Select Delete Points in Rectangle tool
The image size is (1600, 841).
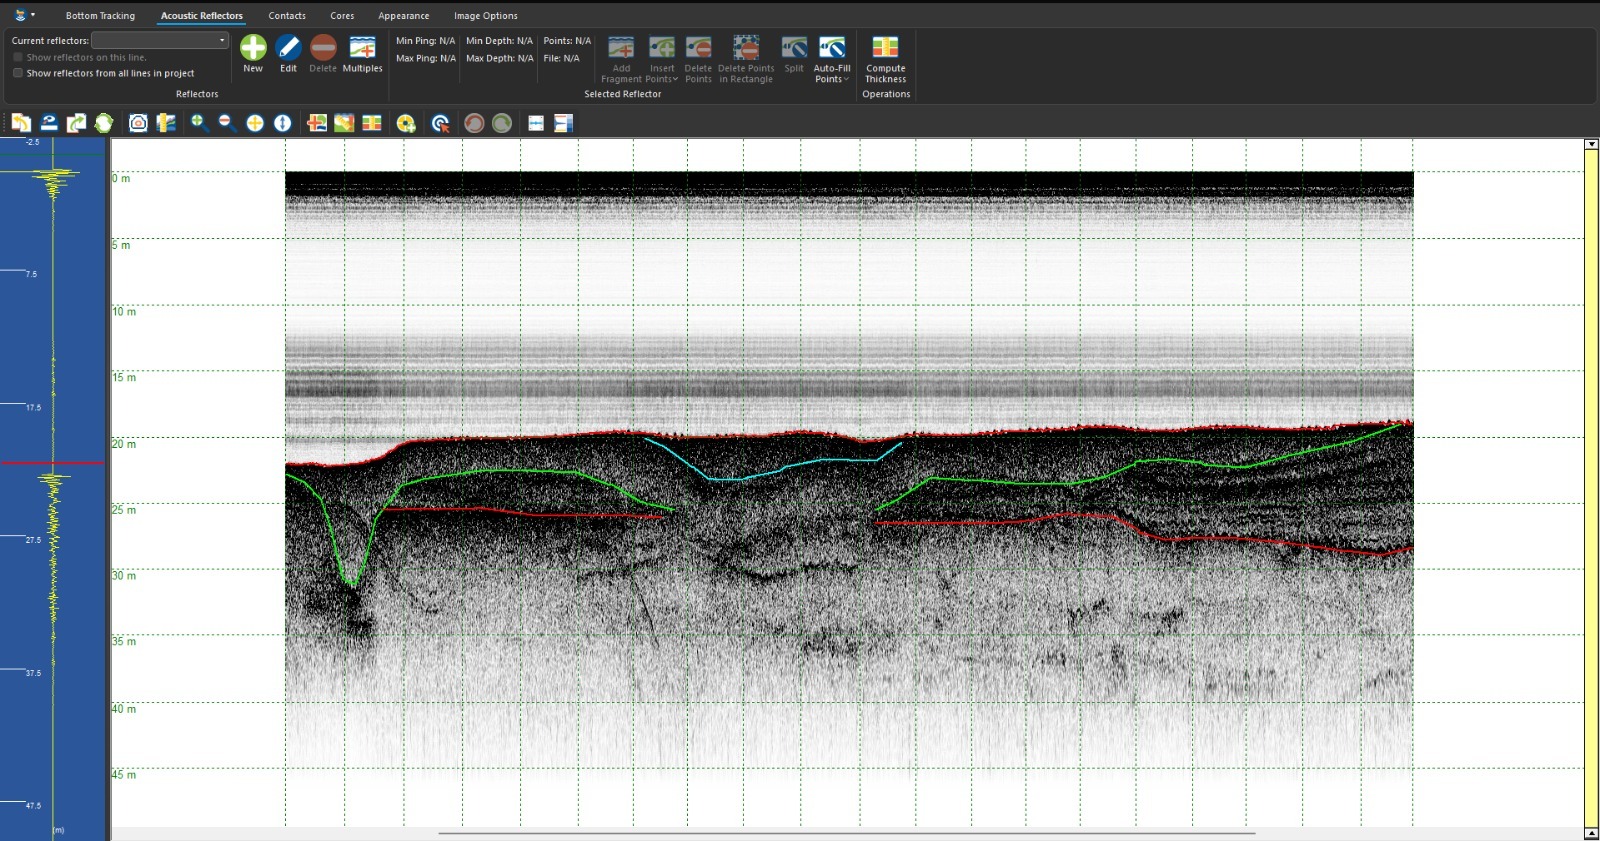coord(746,60)
